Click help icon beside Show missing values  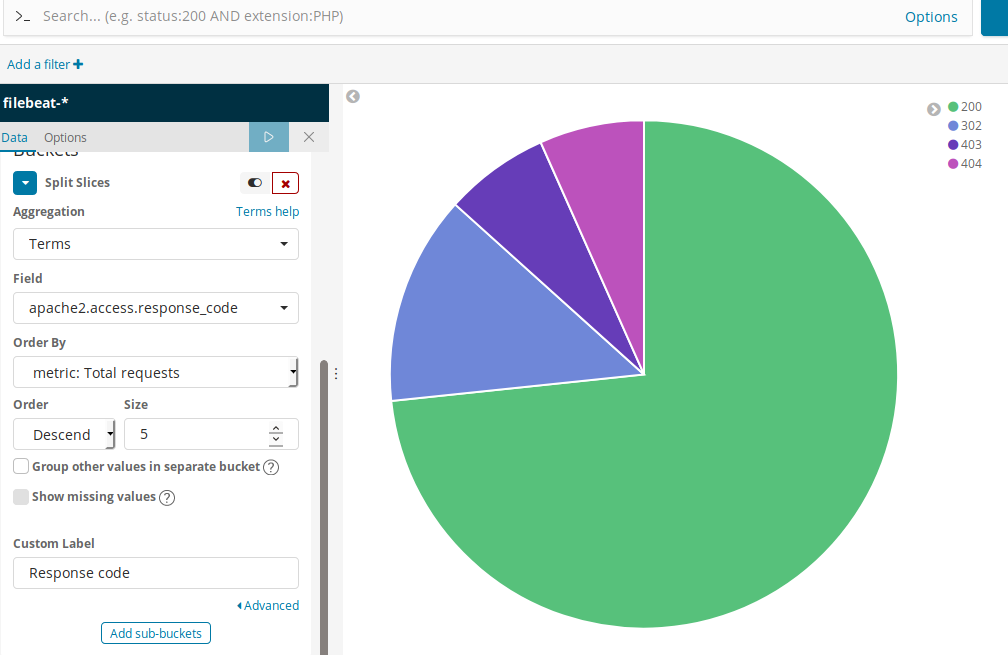pyautogui.click(x=167, y=498)
